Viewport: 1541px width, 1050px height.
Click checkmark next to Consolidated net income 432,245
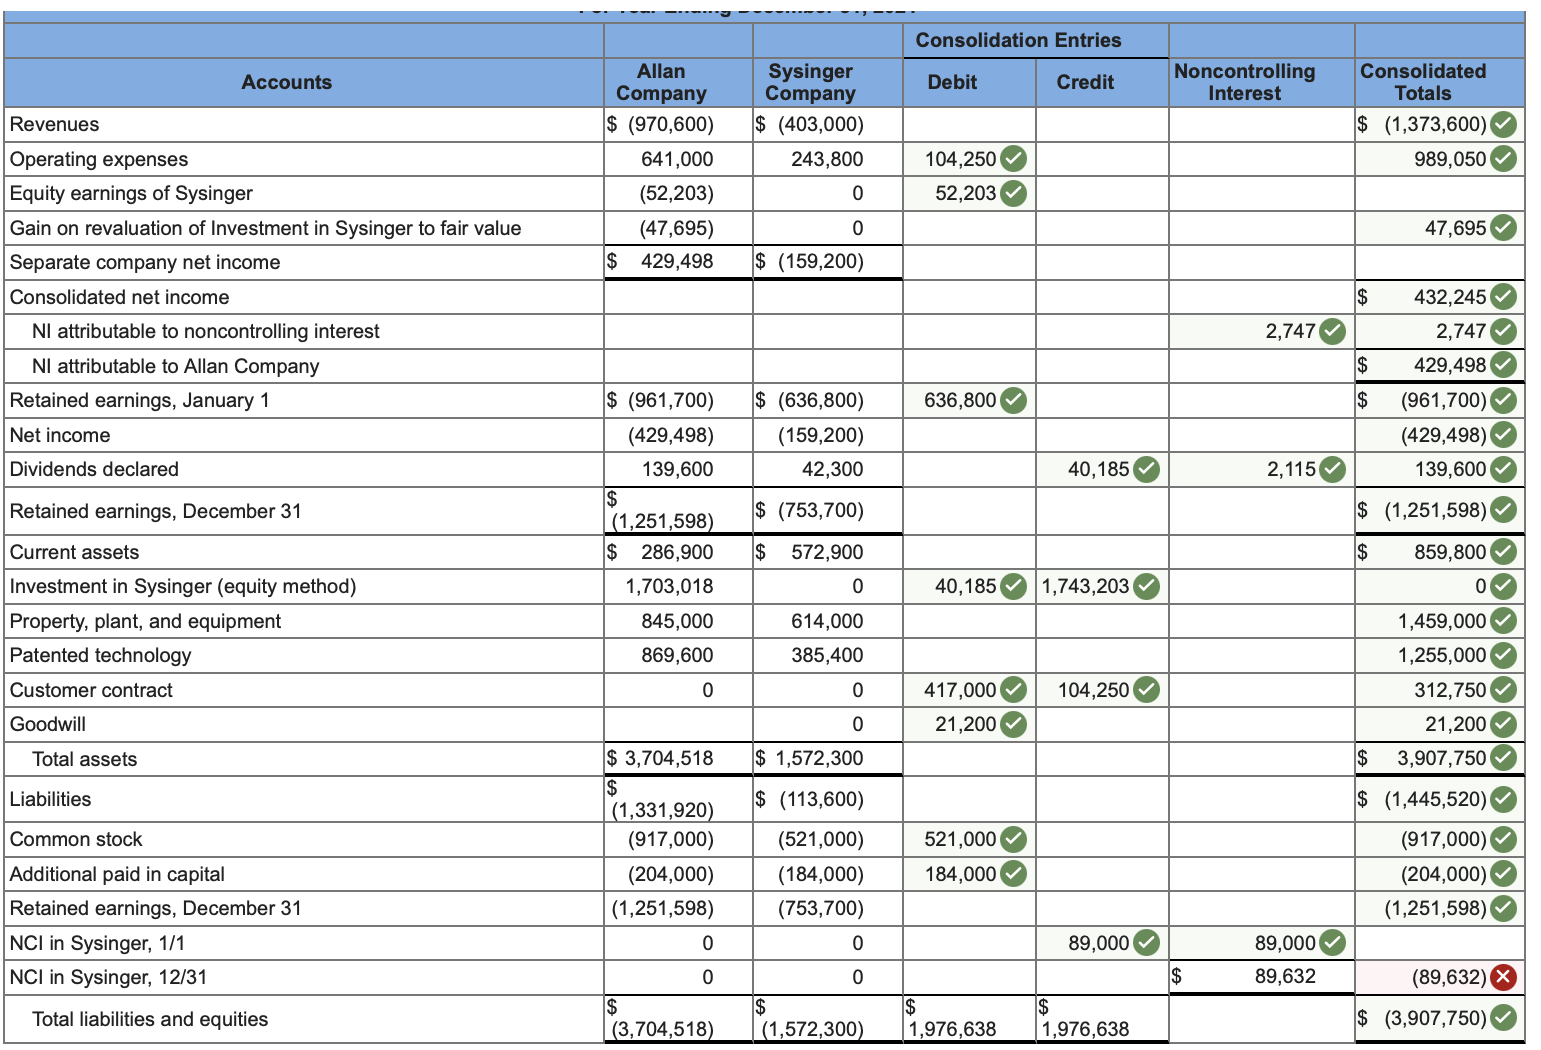coord(1503,297)
